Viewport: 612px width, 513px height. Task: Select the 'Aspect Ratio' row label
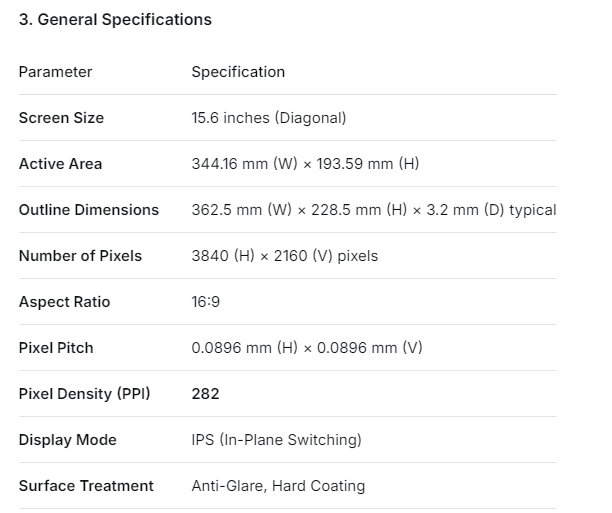click(64, 302)
